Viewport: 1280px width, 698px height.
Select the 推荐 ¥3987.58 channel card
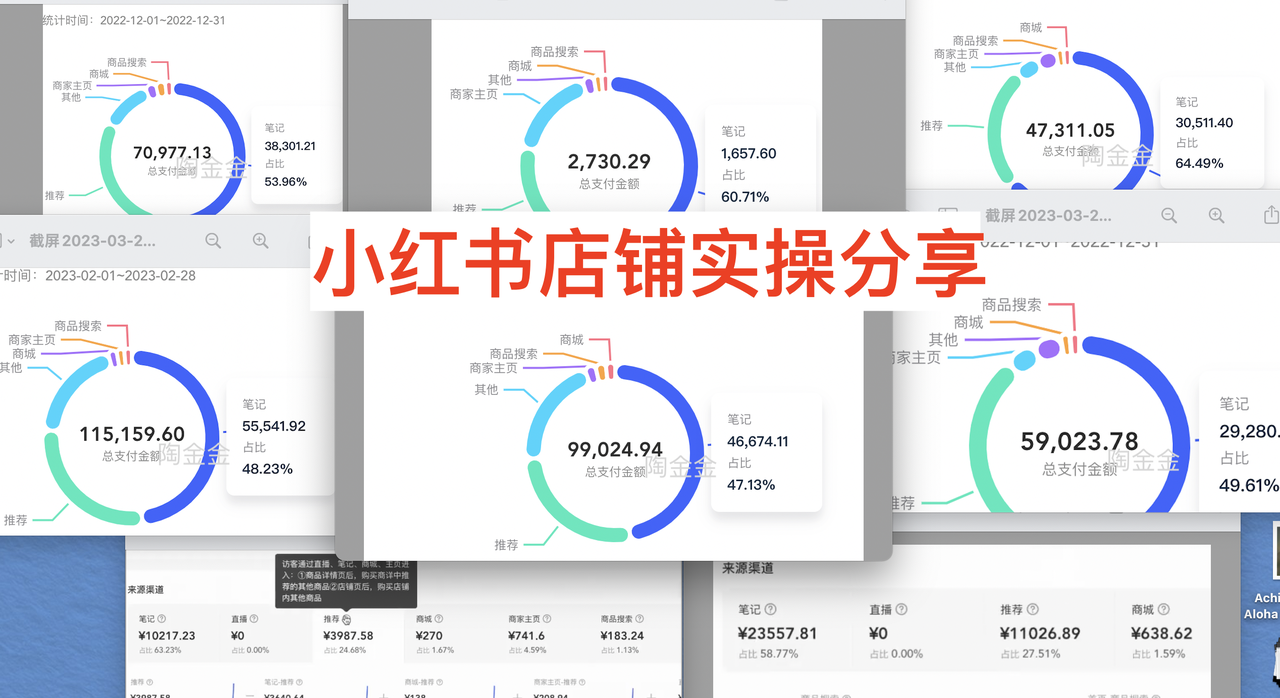(x=358, y=634)
